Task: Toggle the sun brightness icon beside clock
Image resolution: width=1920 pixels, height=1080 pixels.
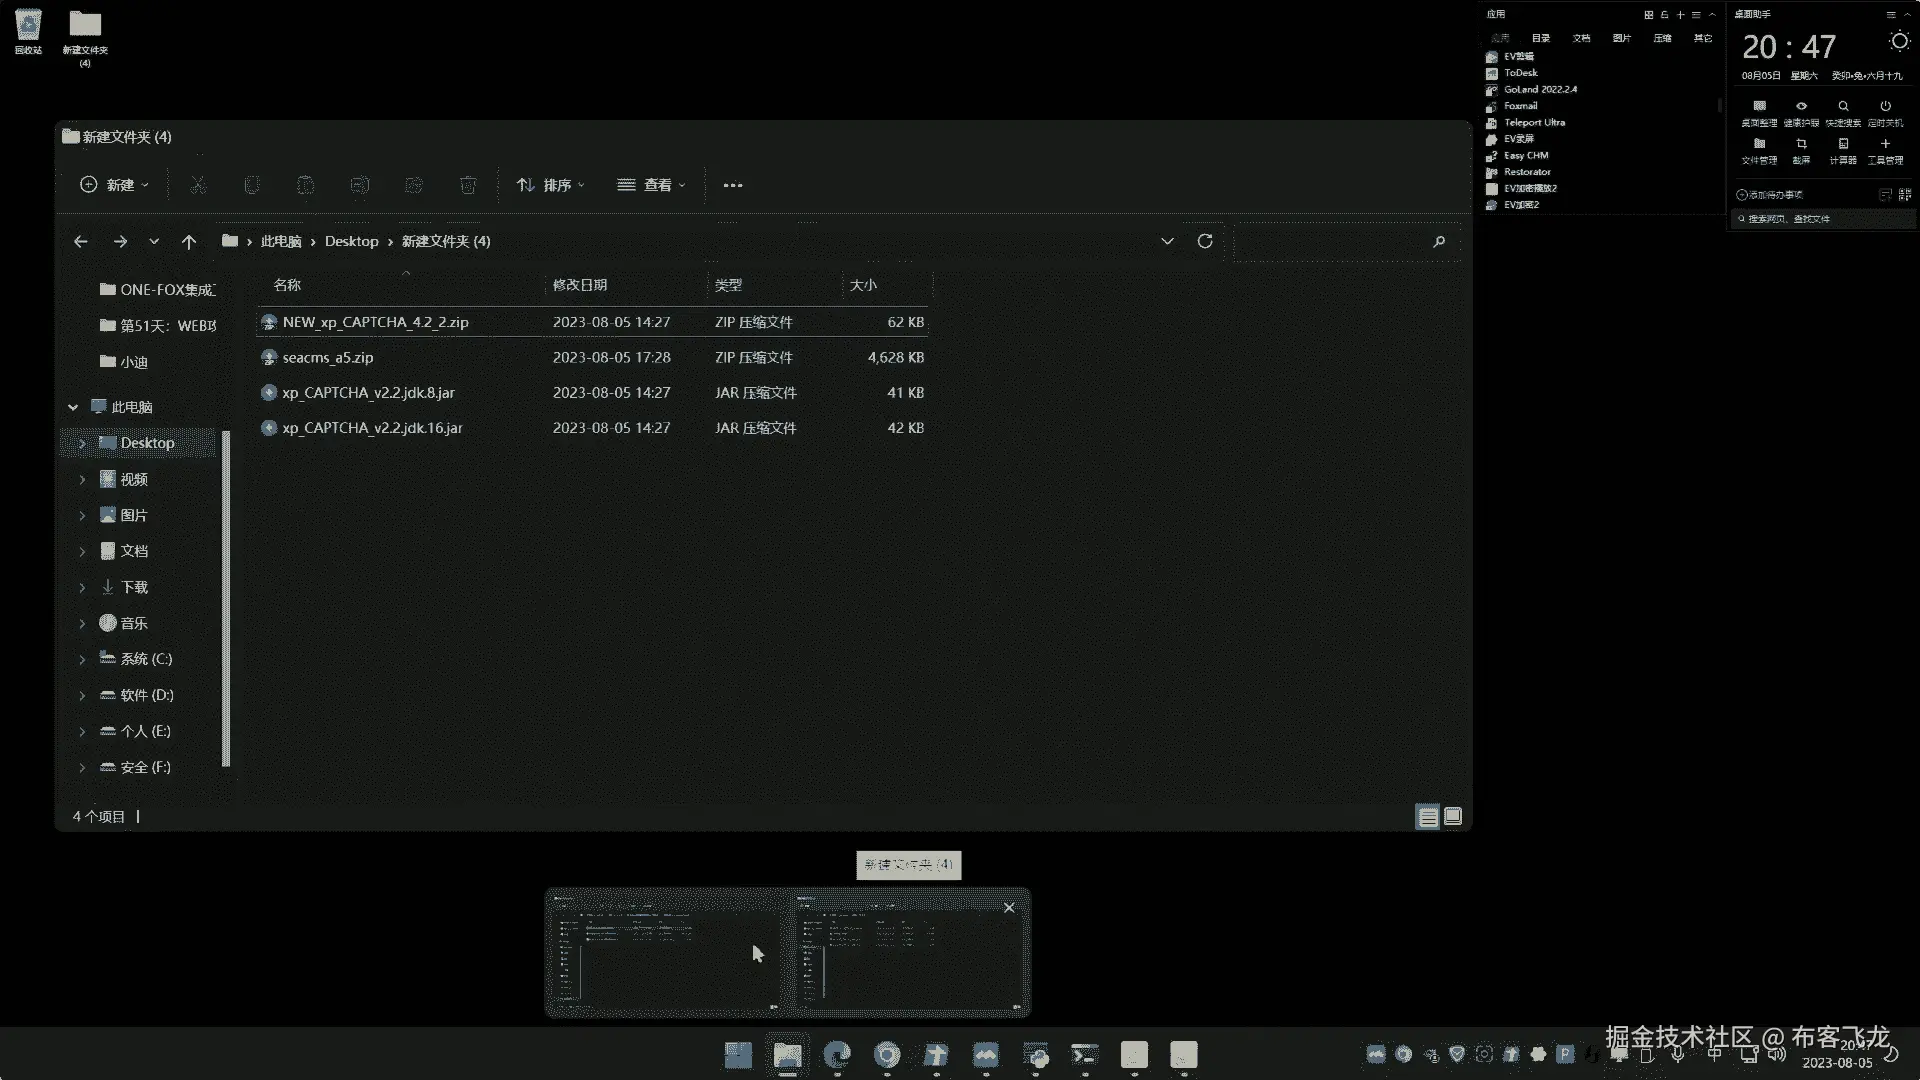Action: click(x=1899, y=41)
